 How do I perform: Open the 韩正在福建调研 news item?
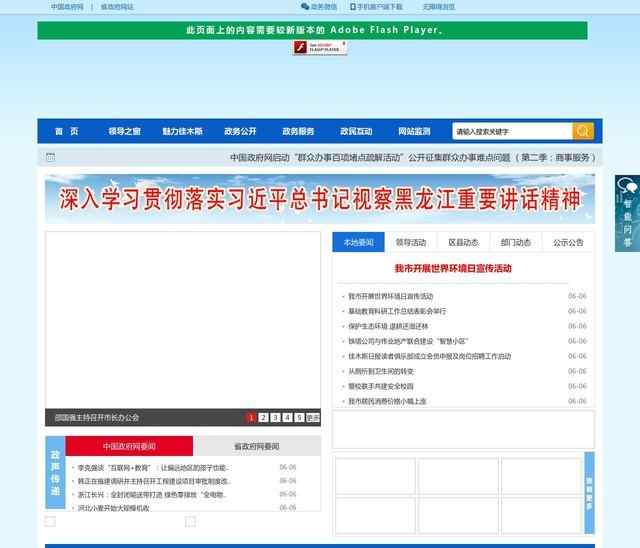[154, 481]
